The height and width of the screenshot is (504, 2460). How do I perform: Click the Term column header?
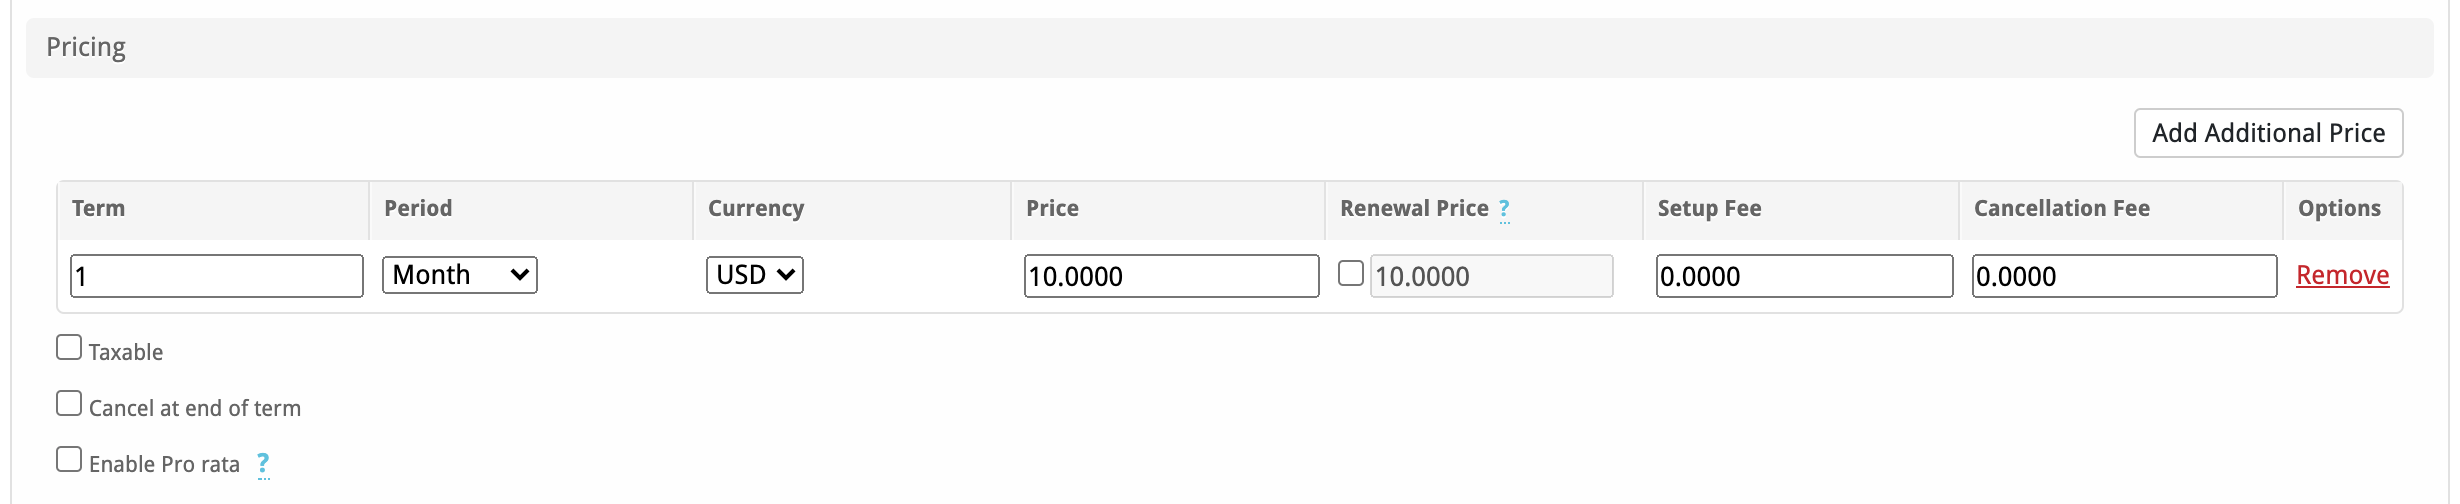click(98, 208)
